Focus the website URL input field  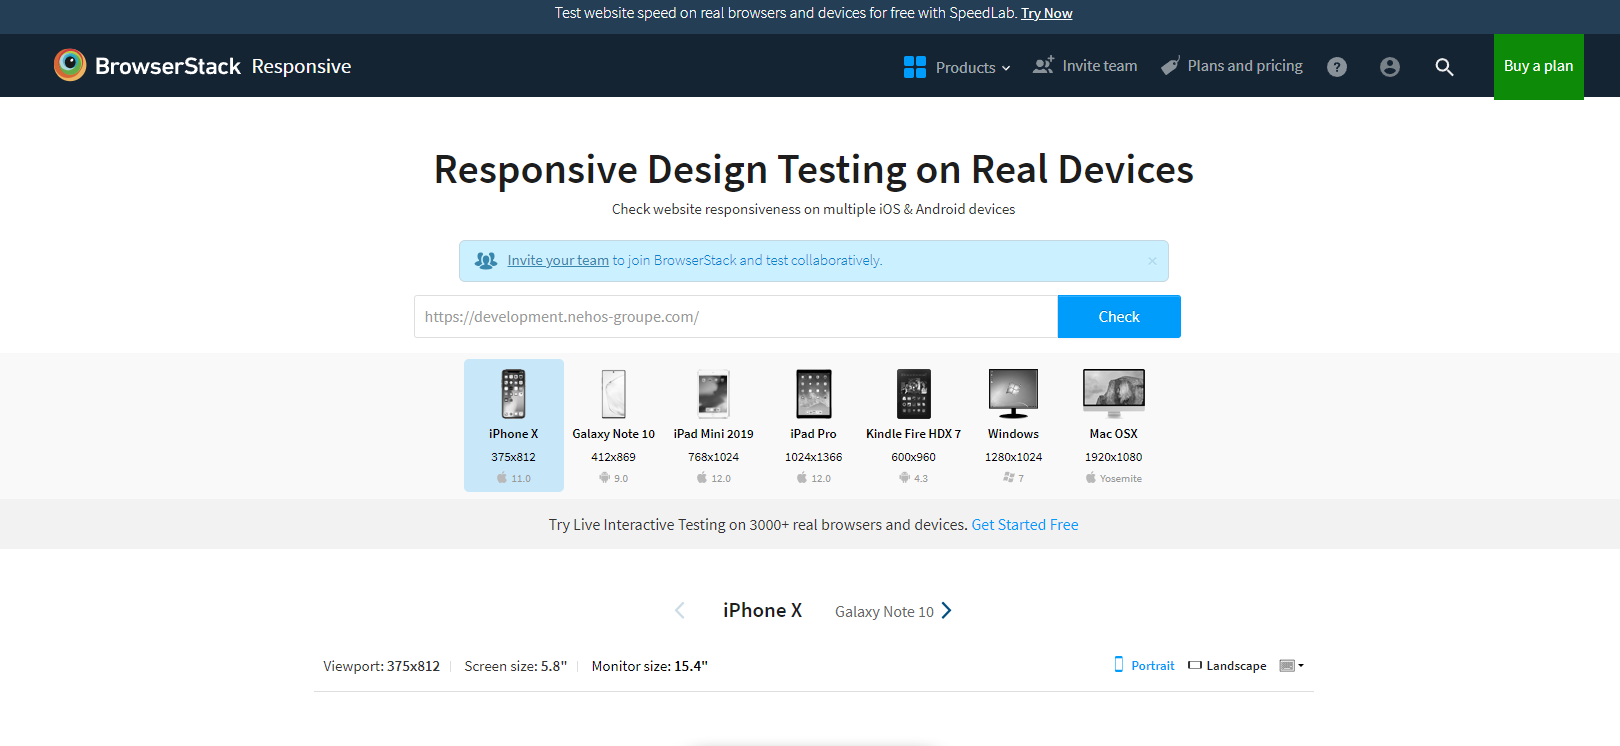click(x=736, y=317)
